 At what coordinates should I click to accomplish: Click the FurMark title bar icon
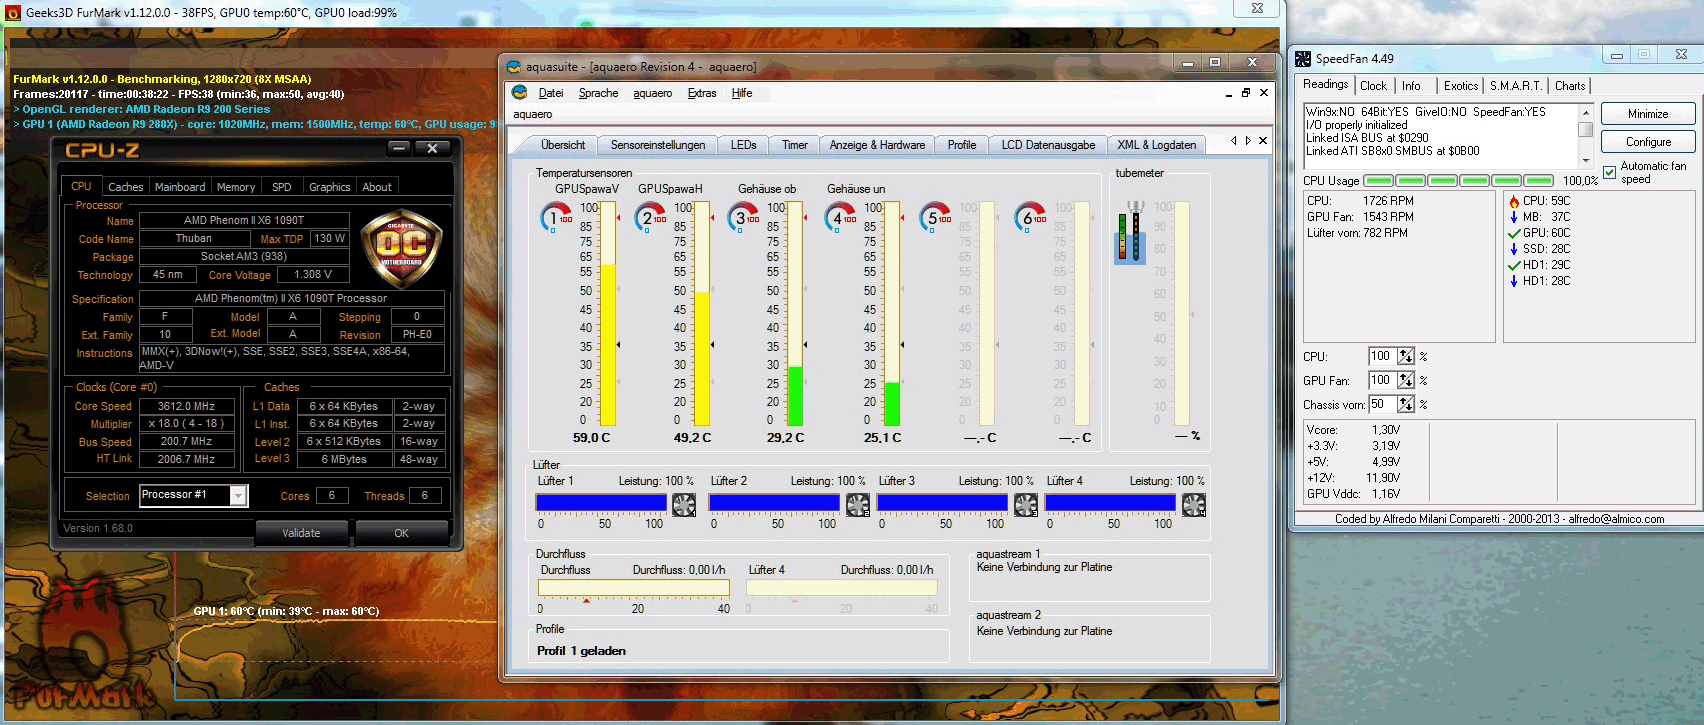pos(13,13)
